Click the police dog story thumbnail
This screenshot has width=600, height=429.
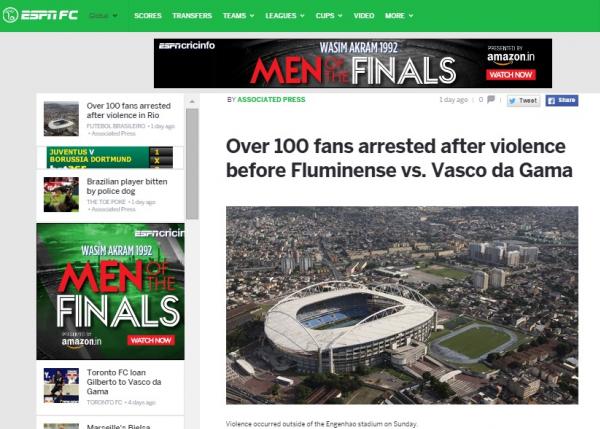61,194
